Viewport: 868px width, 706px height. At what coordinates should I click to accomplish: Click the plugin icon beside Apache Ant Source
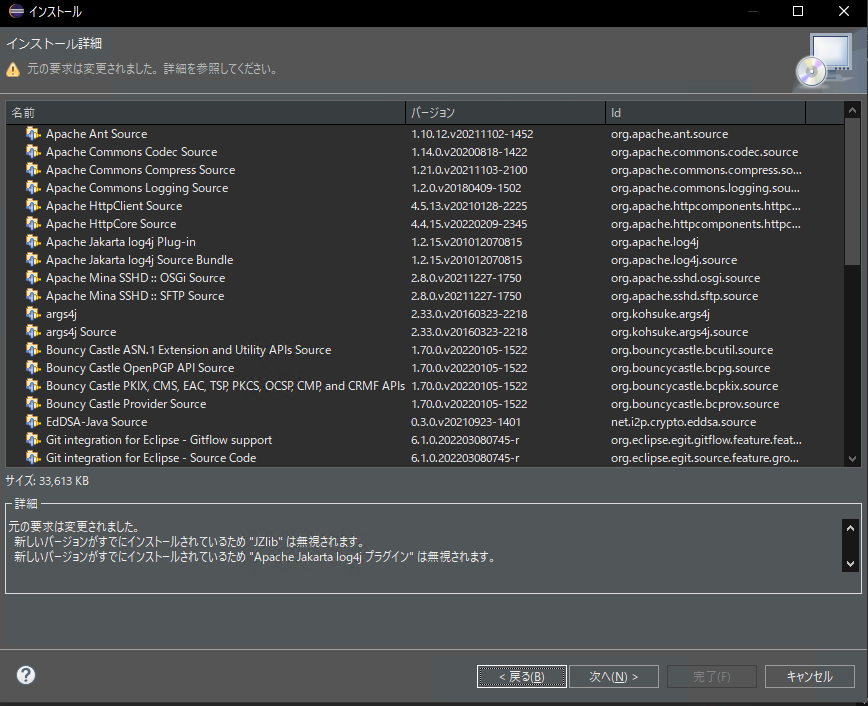pyautogui.click(x=34, y=133)
